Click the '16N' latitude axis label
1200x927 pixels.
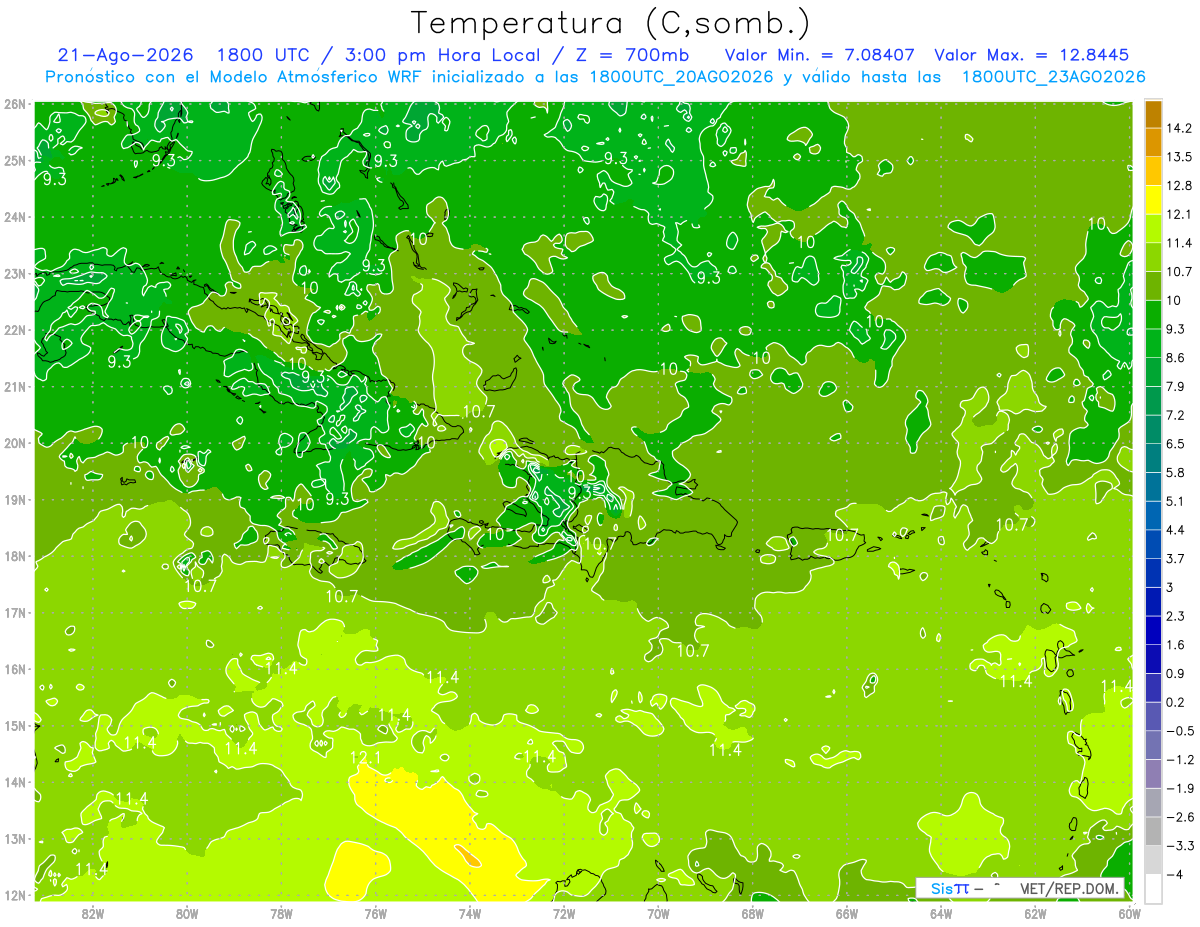pyautogui.click(x=15, y=669)
